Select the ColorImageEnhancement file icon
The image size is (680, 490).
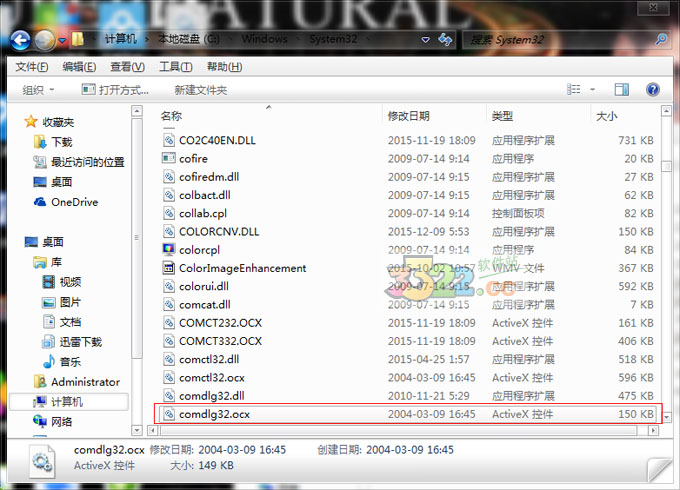pos(169,268)
